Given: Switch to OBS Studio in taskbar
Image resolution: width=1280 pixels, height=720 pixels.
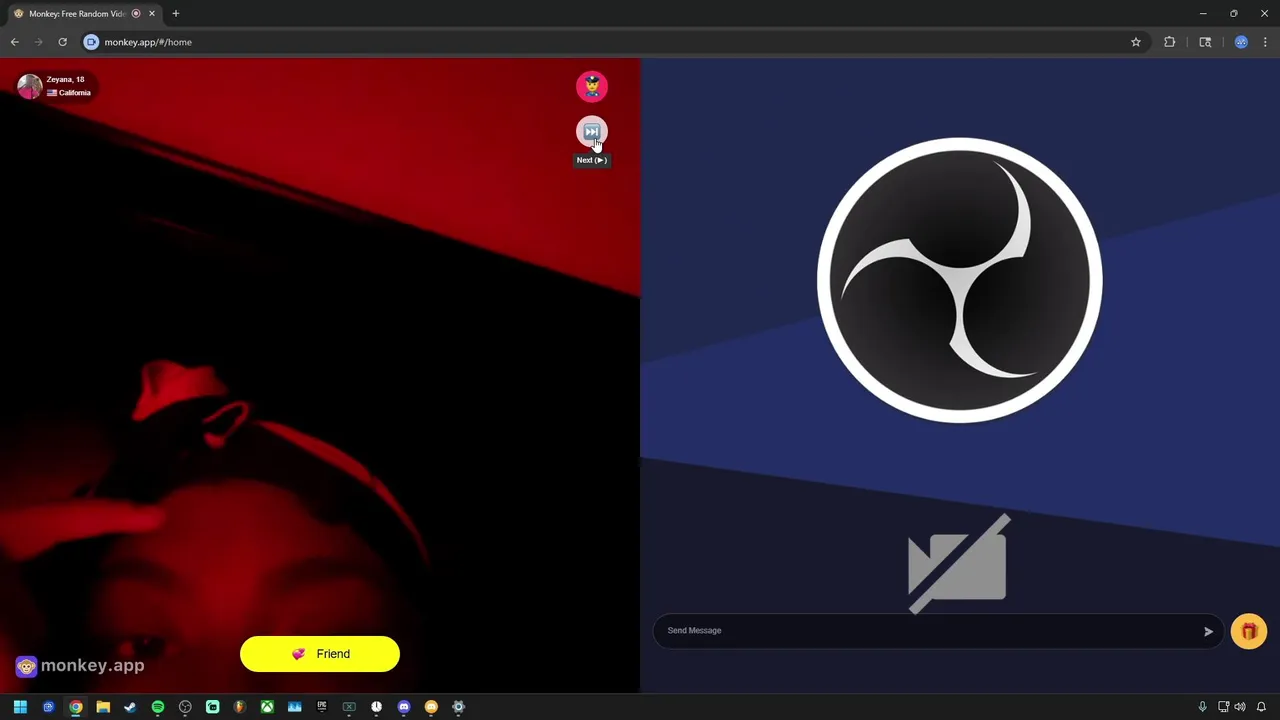Looking at the screenshot, I should click(185, 707).
